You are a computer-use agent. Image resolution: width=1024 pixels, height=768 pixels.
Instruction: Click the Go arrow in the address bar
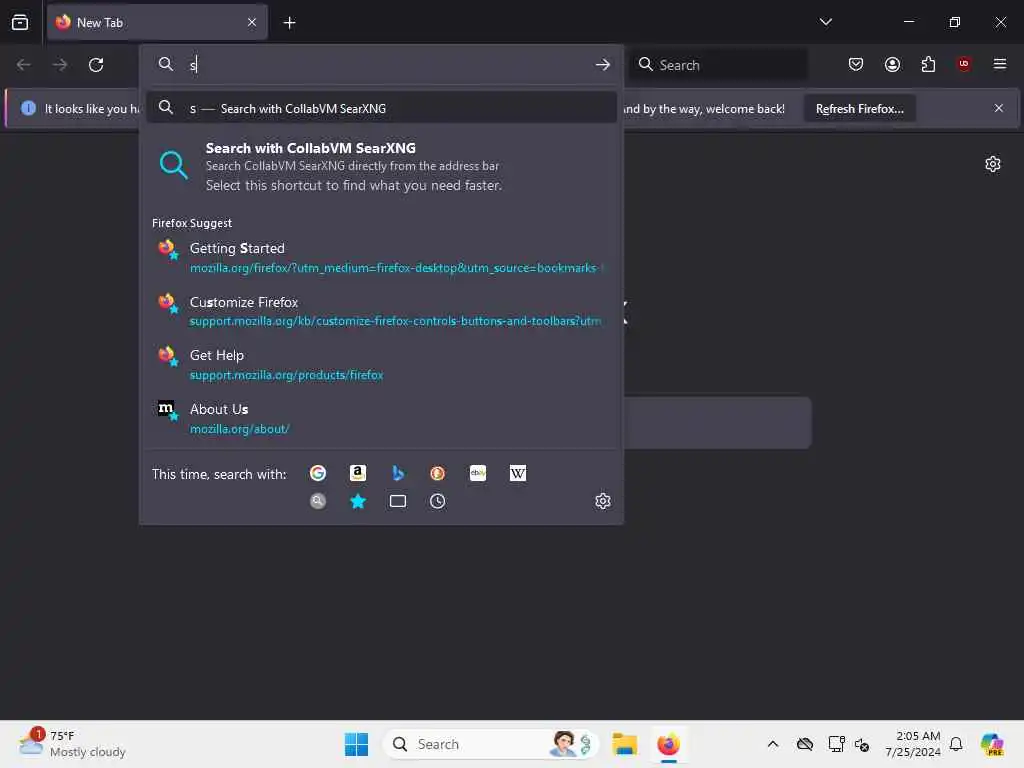[x=603, y=65]
